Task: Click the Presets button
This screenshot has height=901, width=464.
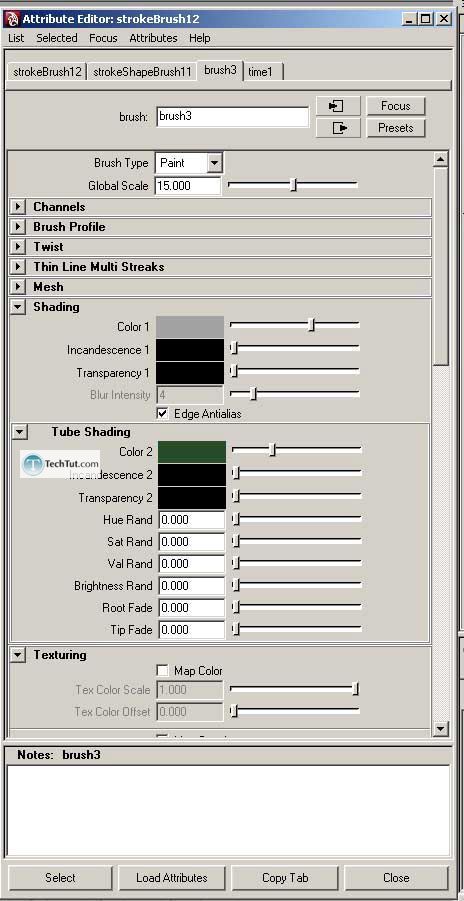Action: (396, 128)
